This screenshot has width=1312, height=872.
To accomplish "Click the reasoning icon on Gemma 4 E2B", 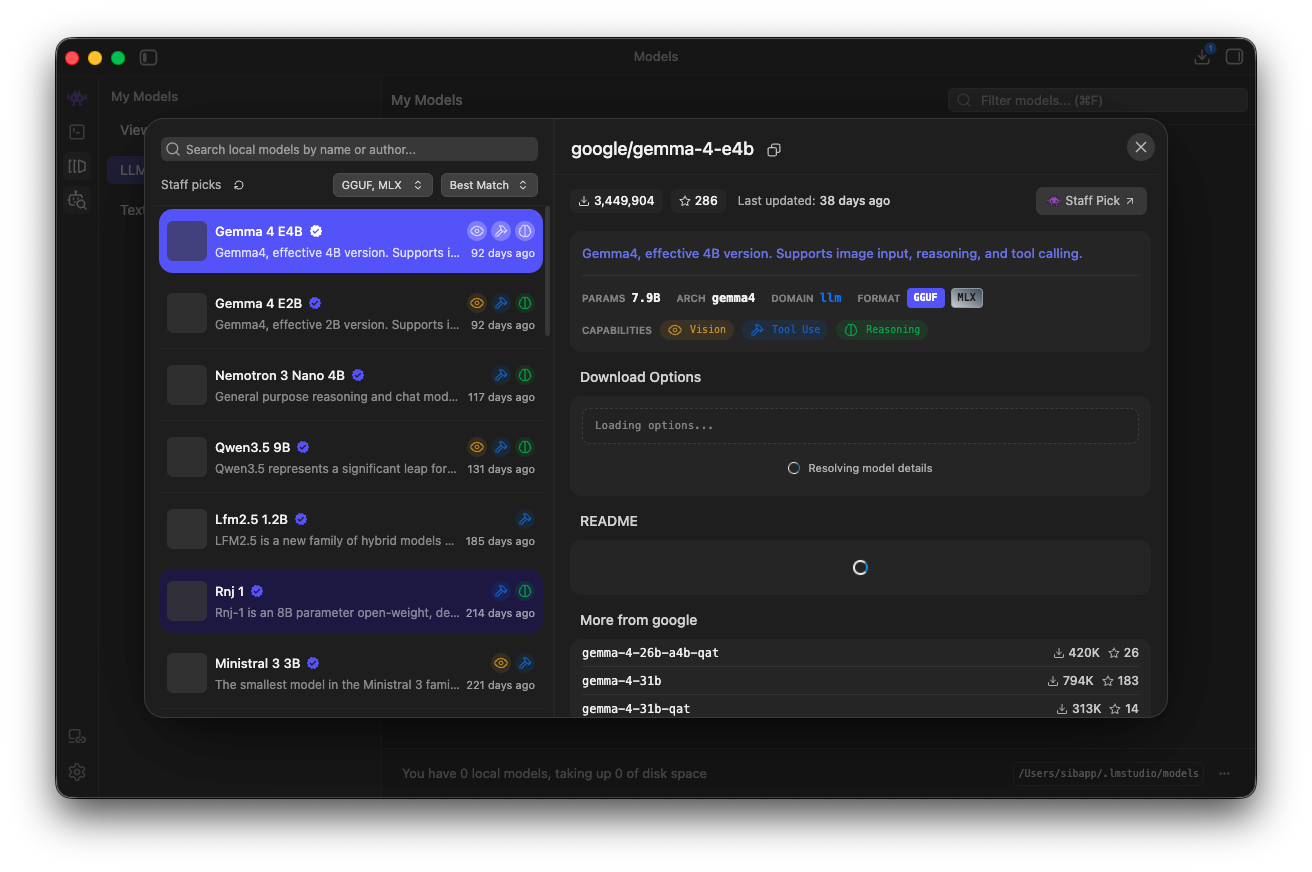I will (x=525, y=303).
